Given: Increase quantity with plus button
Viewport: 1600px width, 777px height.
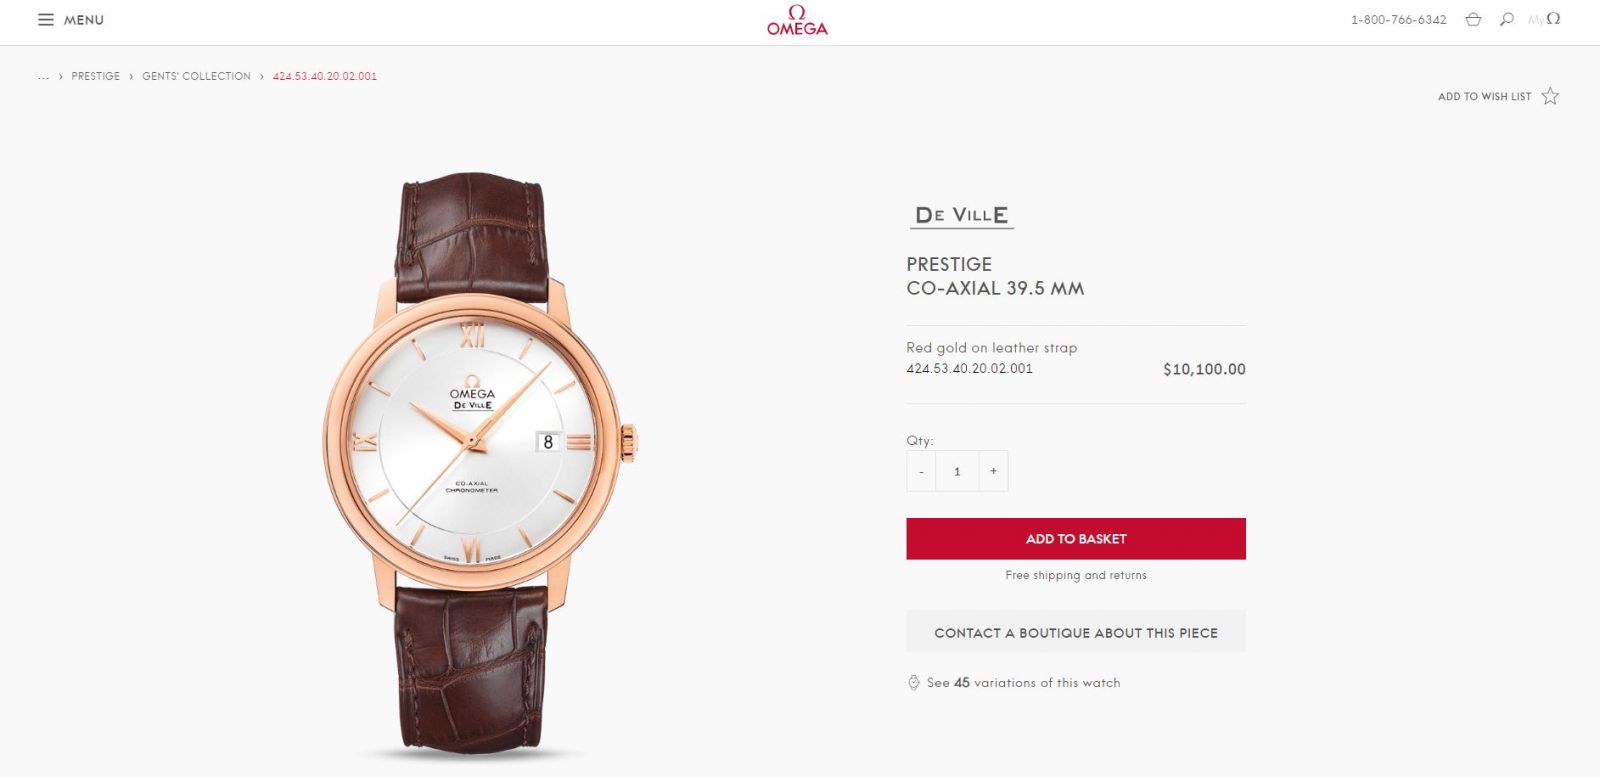Looking at the screenshot, I should pos(993,471).
